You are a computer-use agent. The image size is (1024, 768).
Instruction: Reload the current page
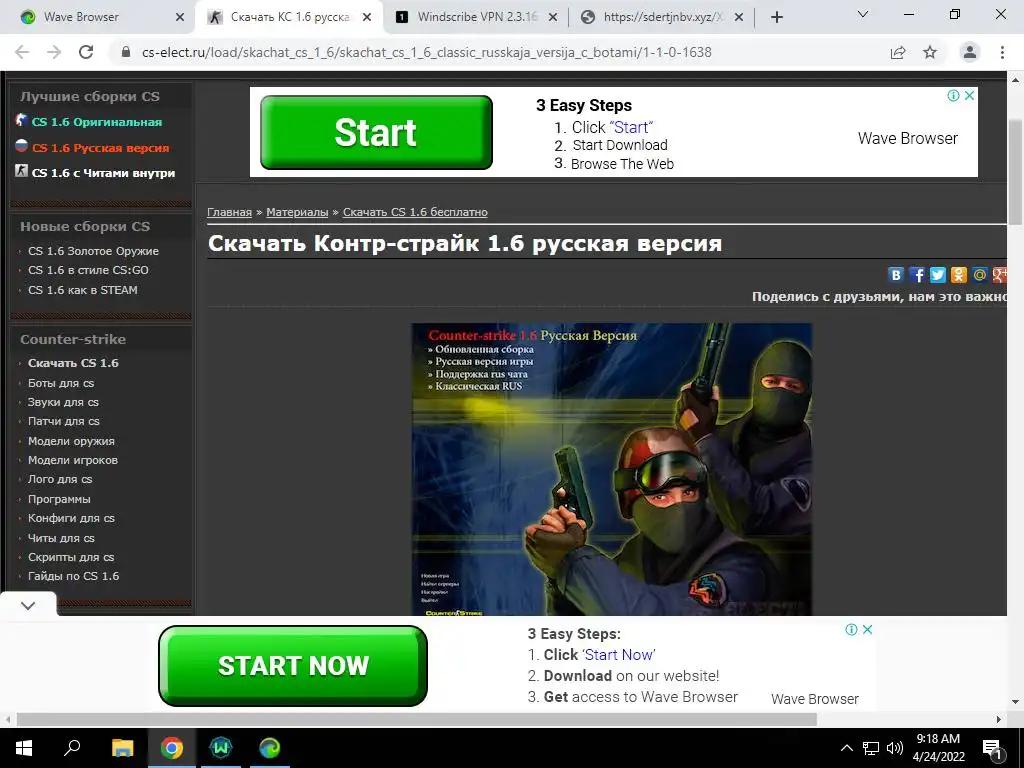point(86,52)
